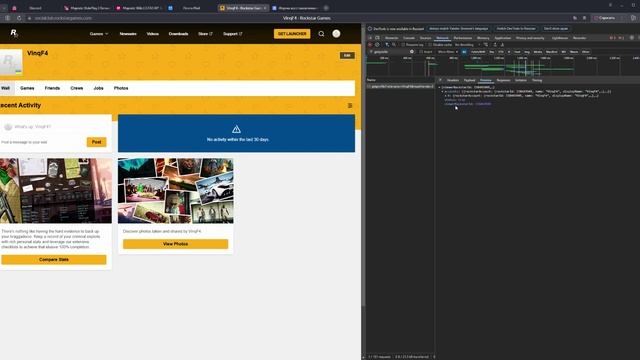The image size is (640, 360).
Task: Click the warning triangle in the no-activity banner
Action: 236,129
